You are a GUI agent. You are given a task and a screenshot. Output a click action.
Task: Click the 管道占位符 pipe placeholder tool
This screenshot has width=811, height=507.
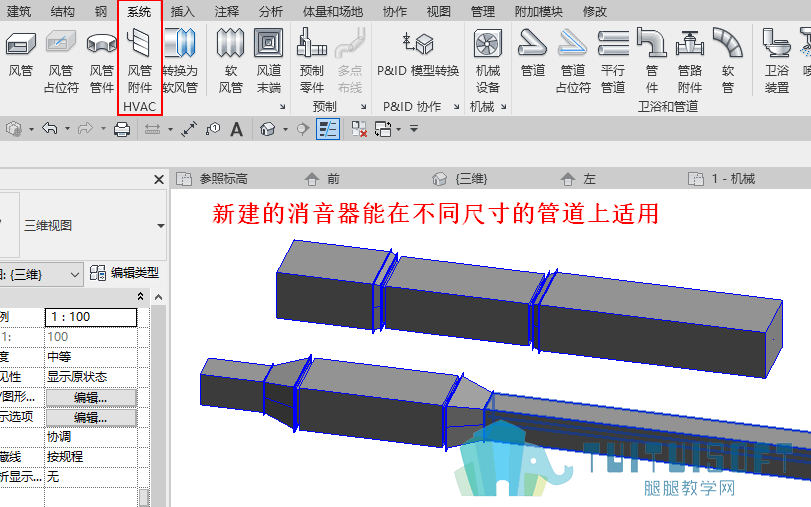(x=573, y=61)
